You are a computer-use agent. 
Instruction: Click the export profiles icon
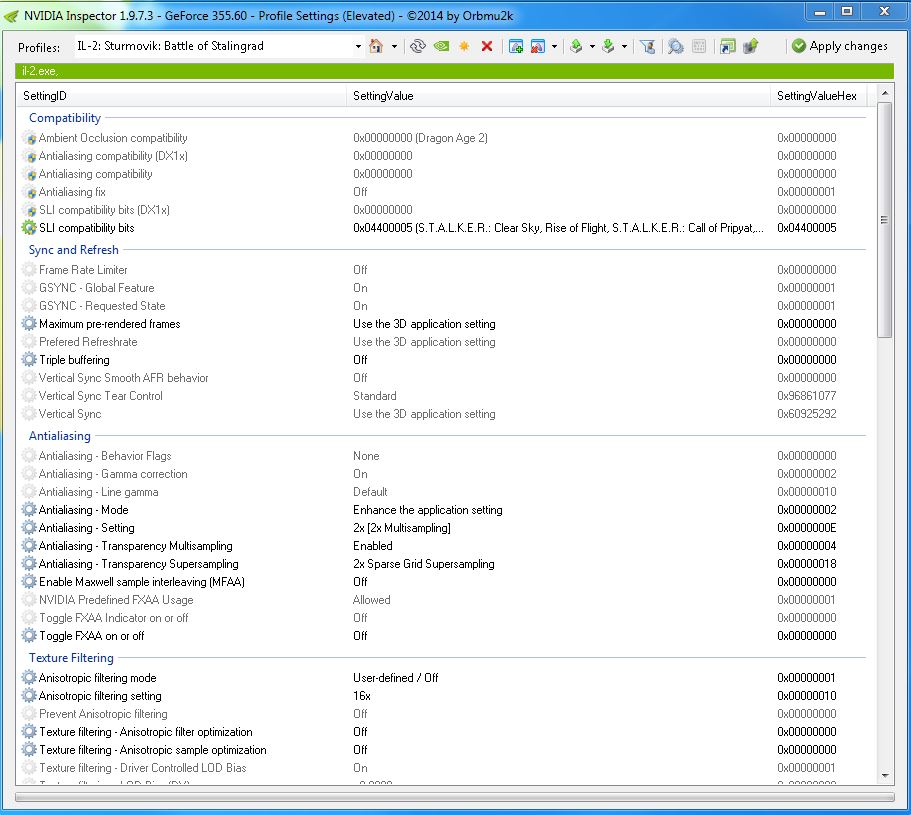pyautogui.click(x=576, y=46)
